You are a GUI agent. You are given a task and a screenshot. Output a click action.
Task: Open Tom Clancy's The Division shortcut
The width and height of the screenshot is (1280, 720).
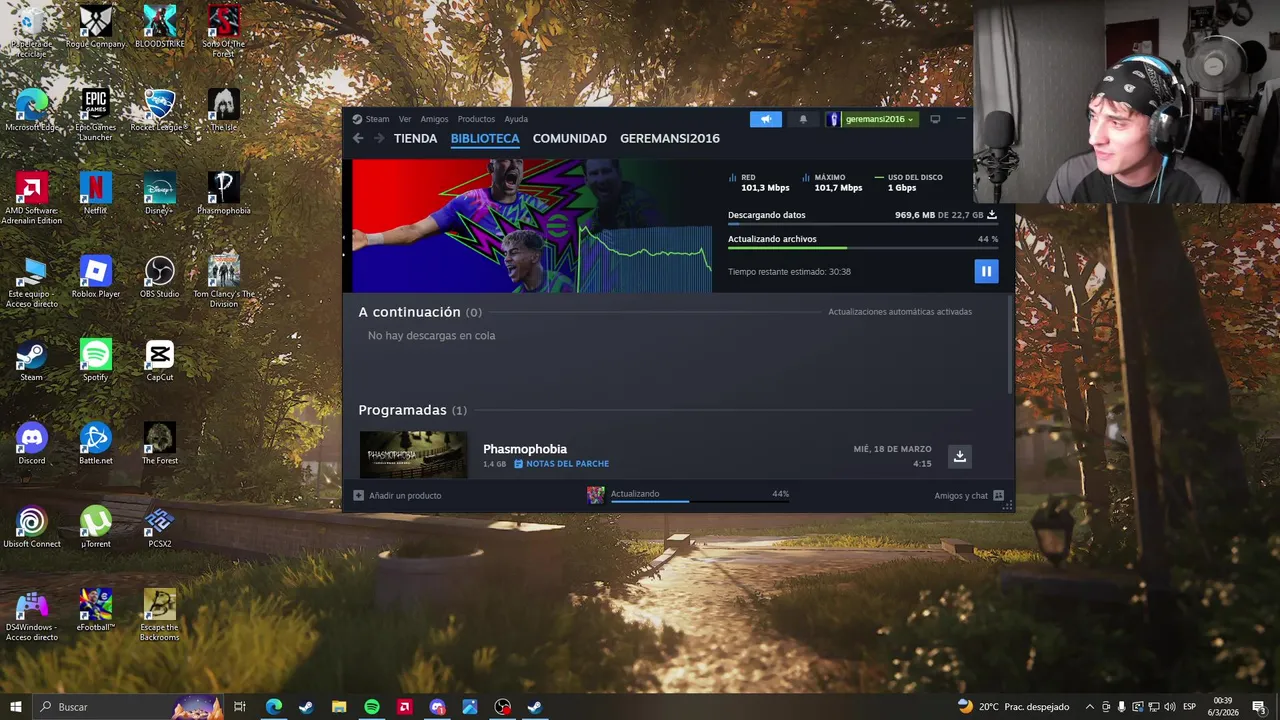click(x=223, y=282)
